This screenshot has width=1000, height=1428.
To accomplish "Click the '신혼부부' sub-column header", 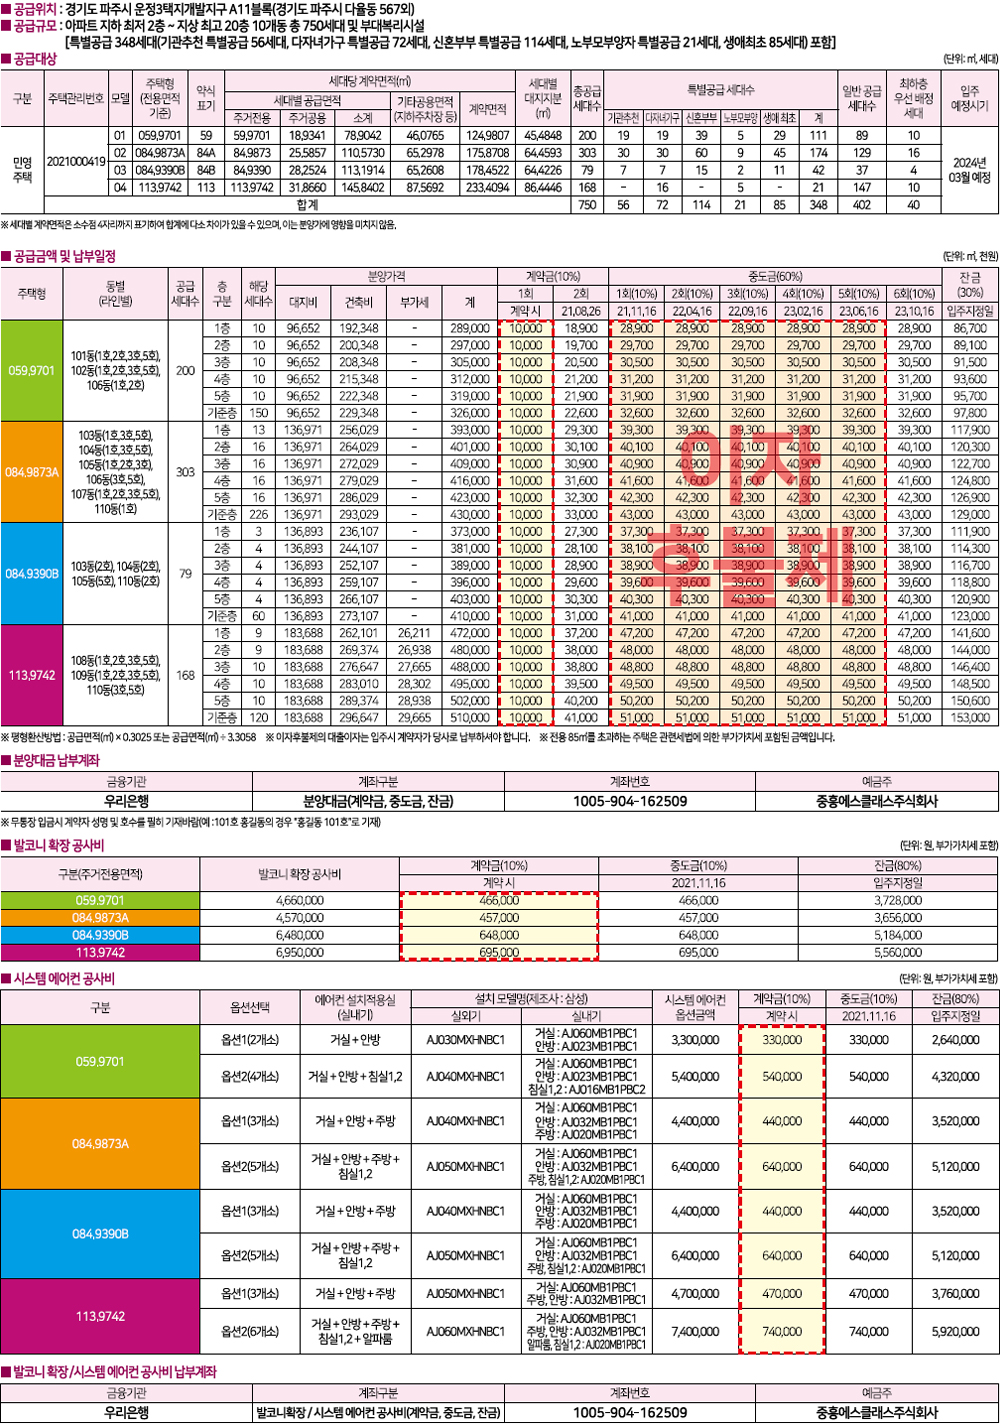I will (x=702, y=118).
